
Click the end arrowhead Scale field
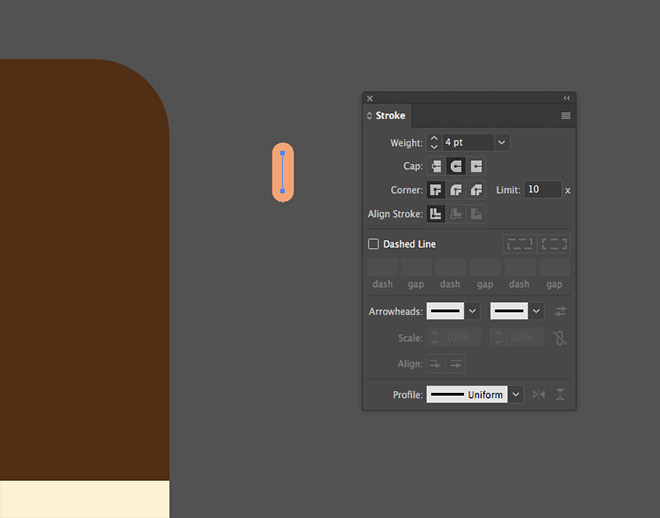pos(525,337)
